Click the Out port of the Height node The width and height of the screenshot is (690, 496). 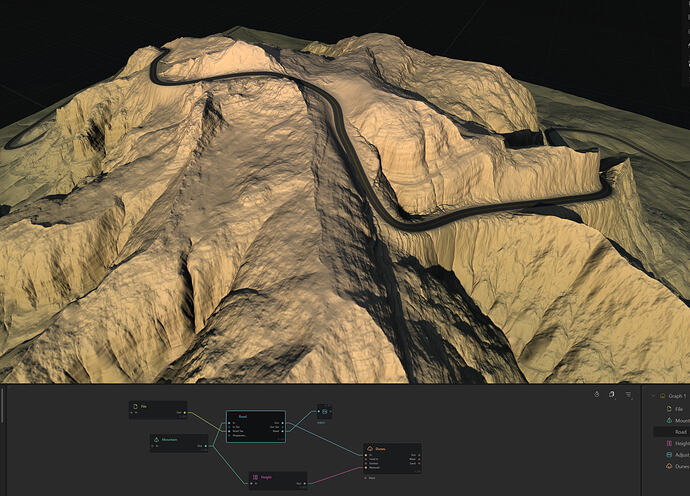click(x=305, y=483)
